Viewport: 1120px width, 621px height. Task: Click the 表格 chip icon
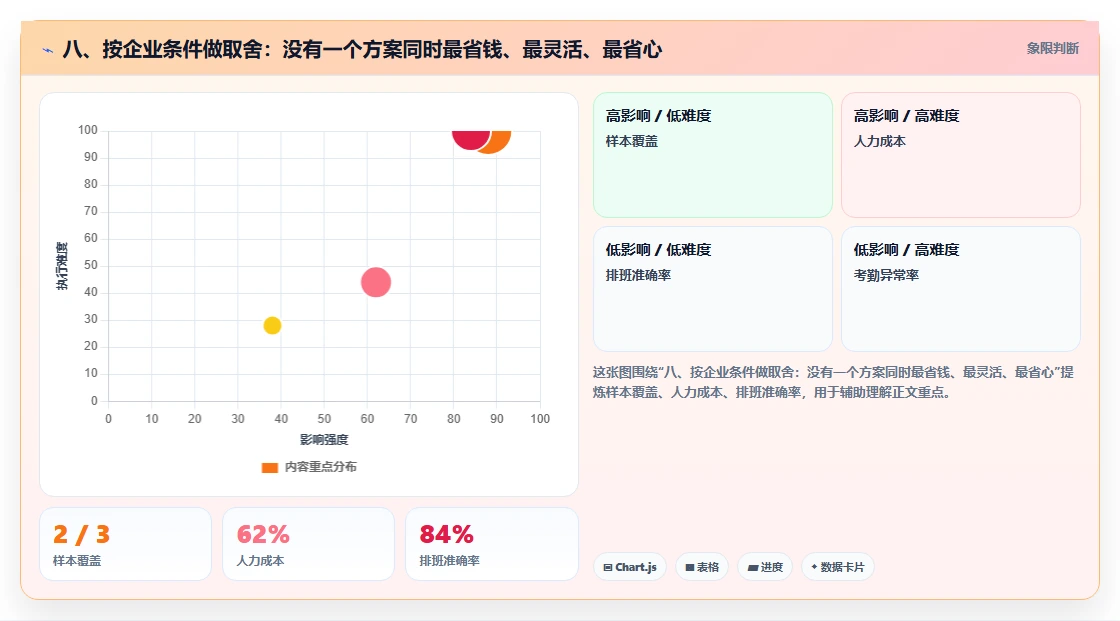tap(690, 567)
